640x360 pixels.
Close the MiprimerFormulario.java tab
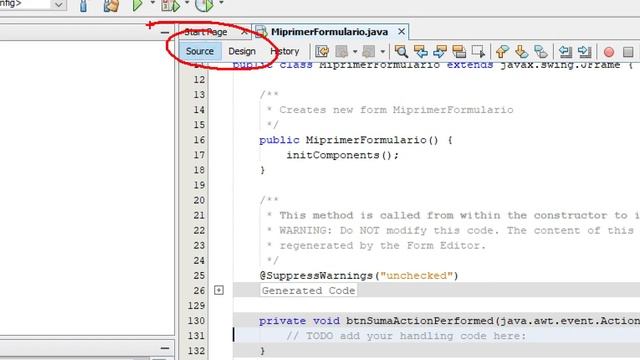pyautogui.click(x=402, y=31)
